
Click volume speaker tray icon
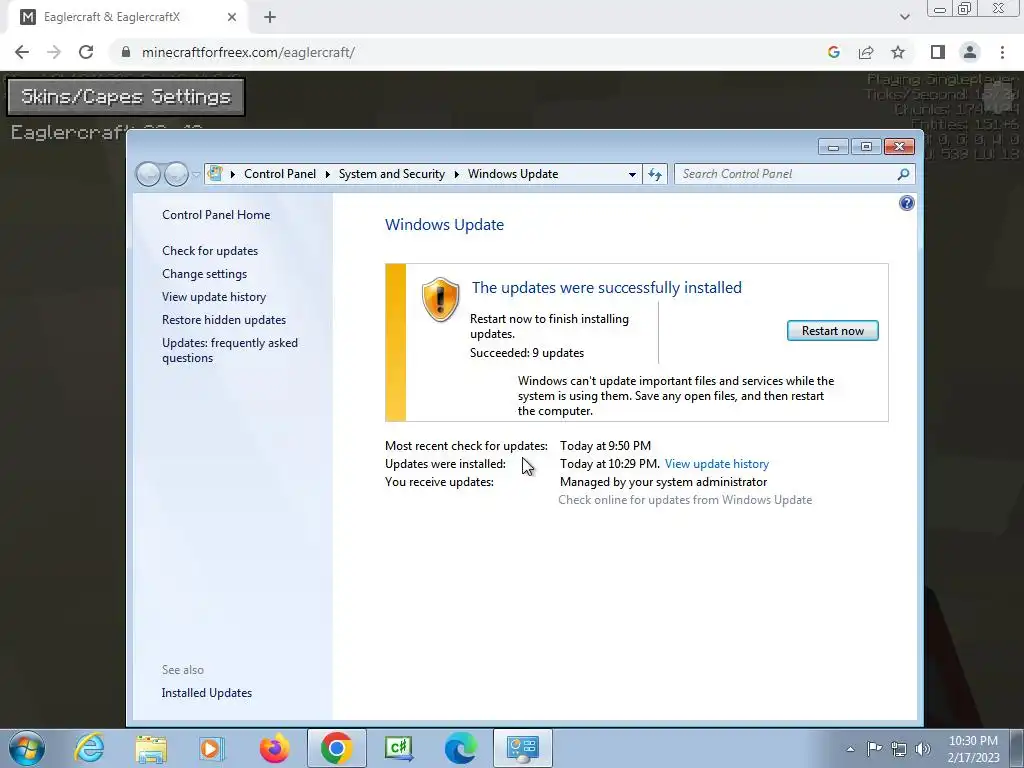coord(923,749)
